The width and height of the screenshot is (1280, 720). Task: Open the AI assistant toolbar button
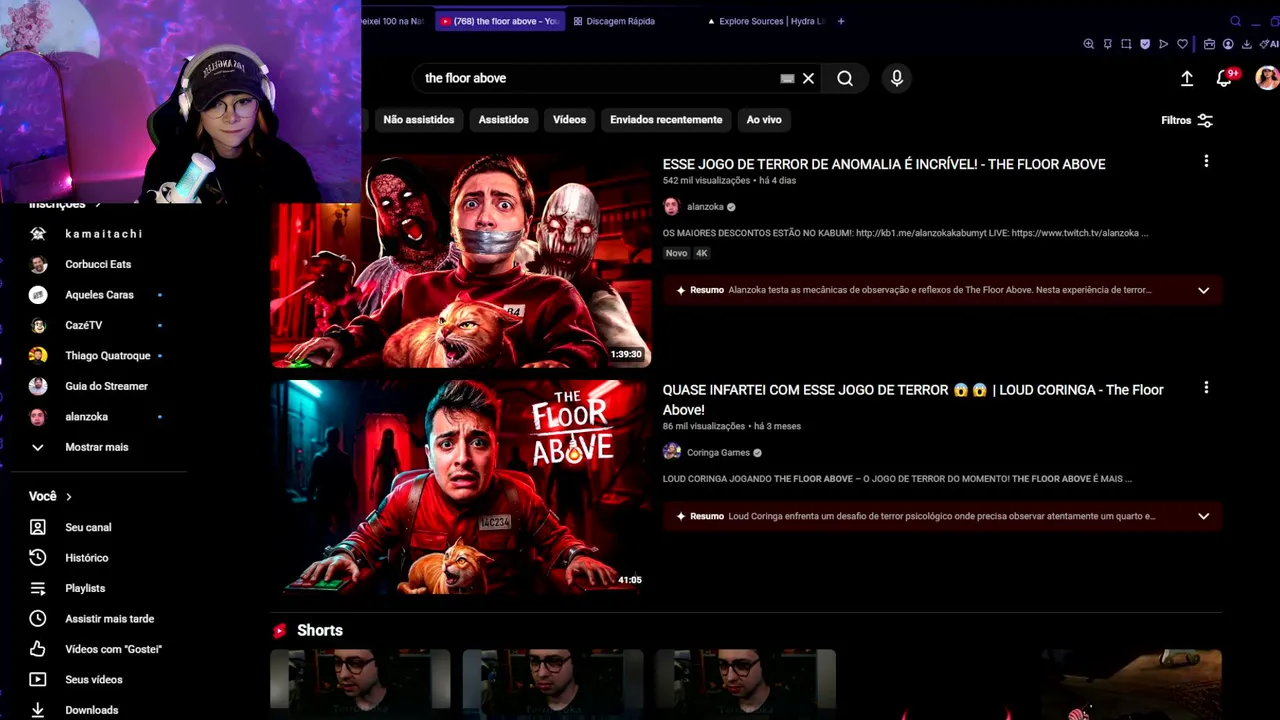tap(1269, 44)
